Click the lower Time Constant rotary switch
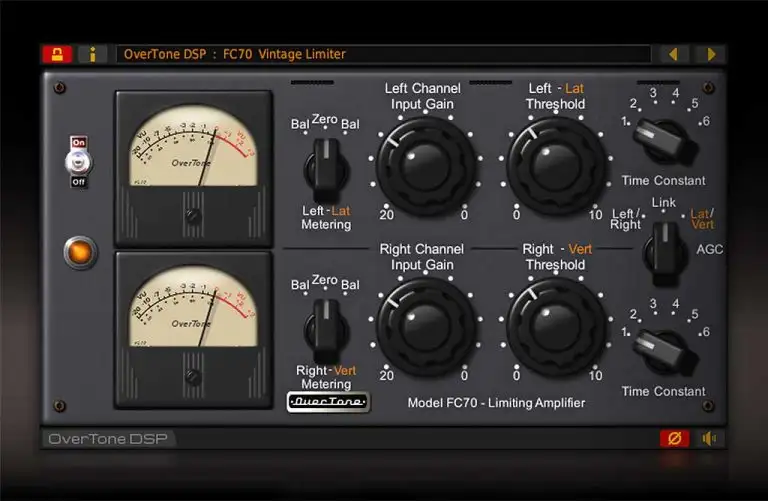This screenshot has height=501, width=768. point(665,352)
